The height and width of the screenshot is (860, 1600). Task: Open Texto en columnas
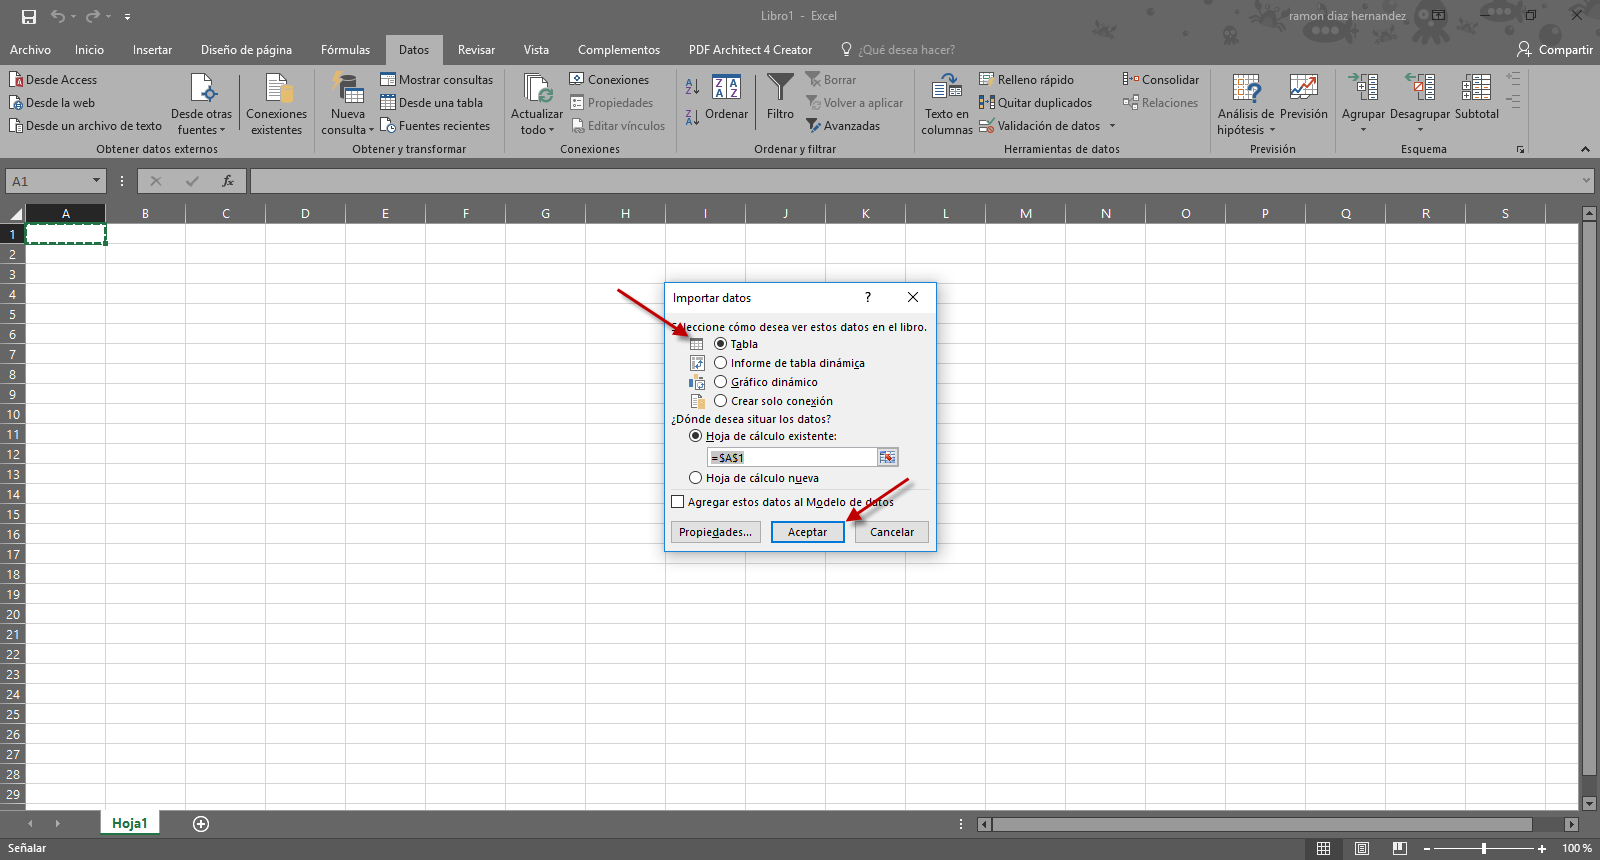[947, 104]
